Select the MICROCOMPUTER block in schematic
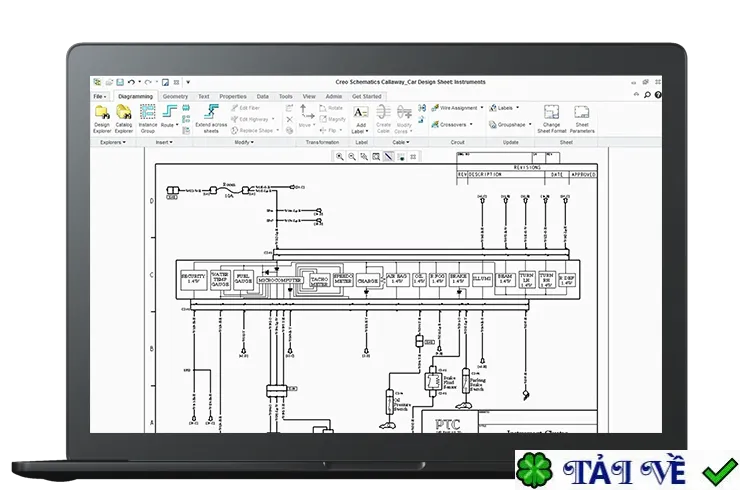 pyautogui.click(x=280, y=280)
